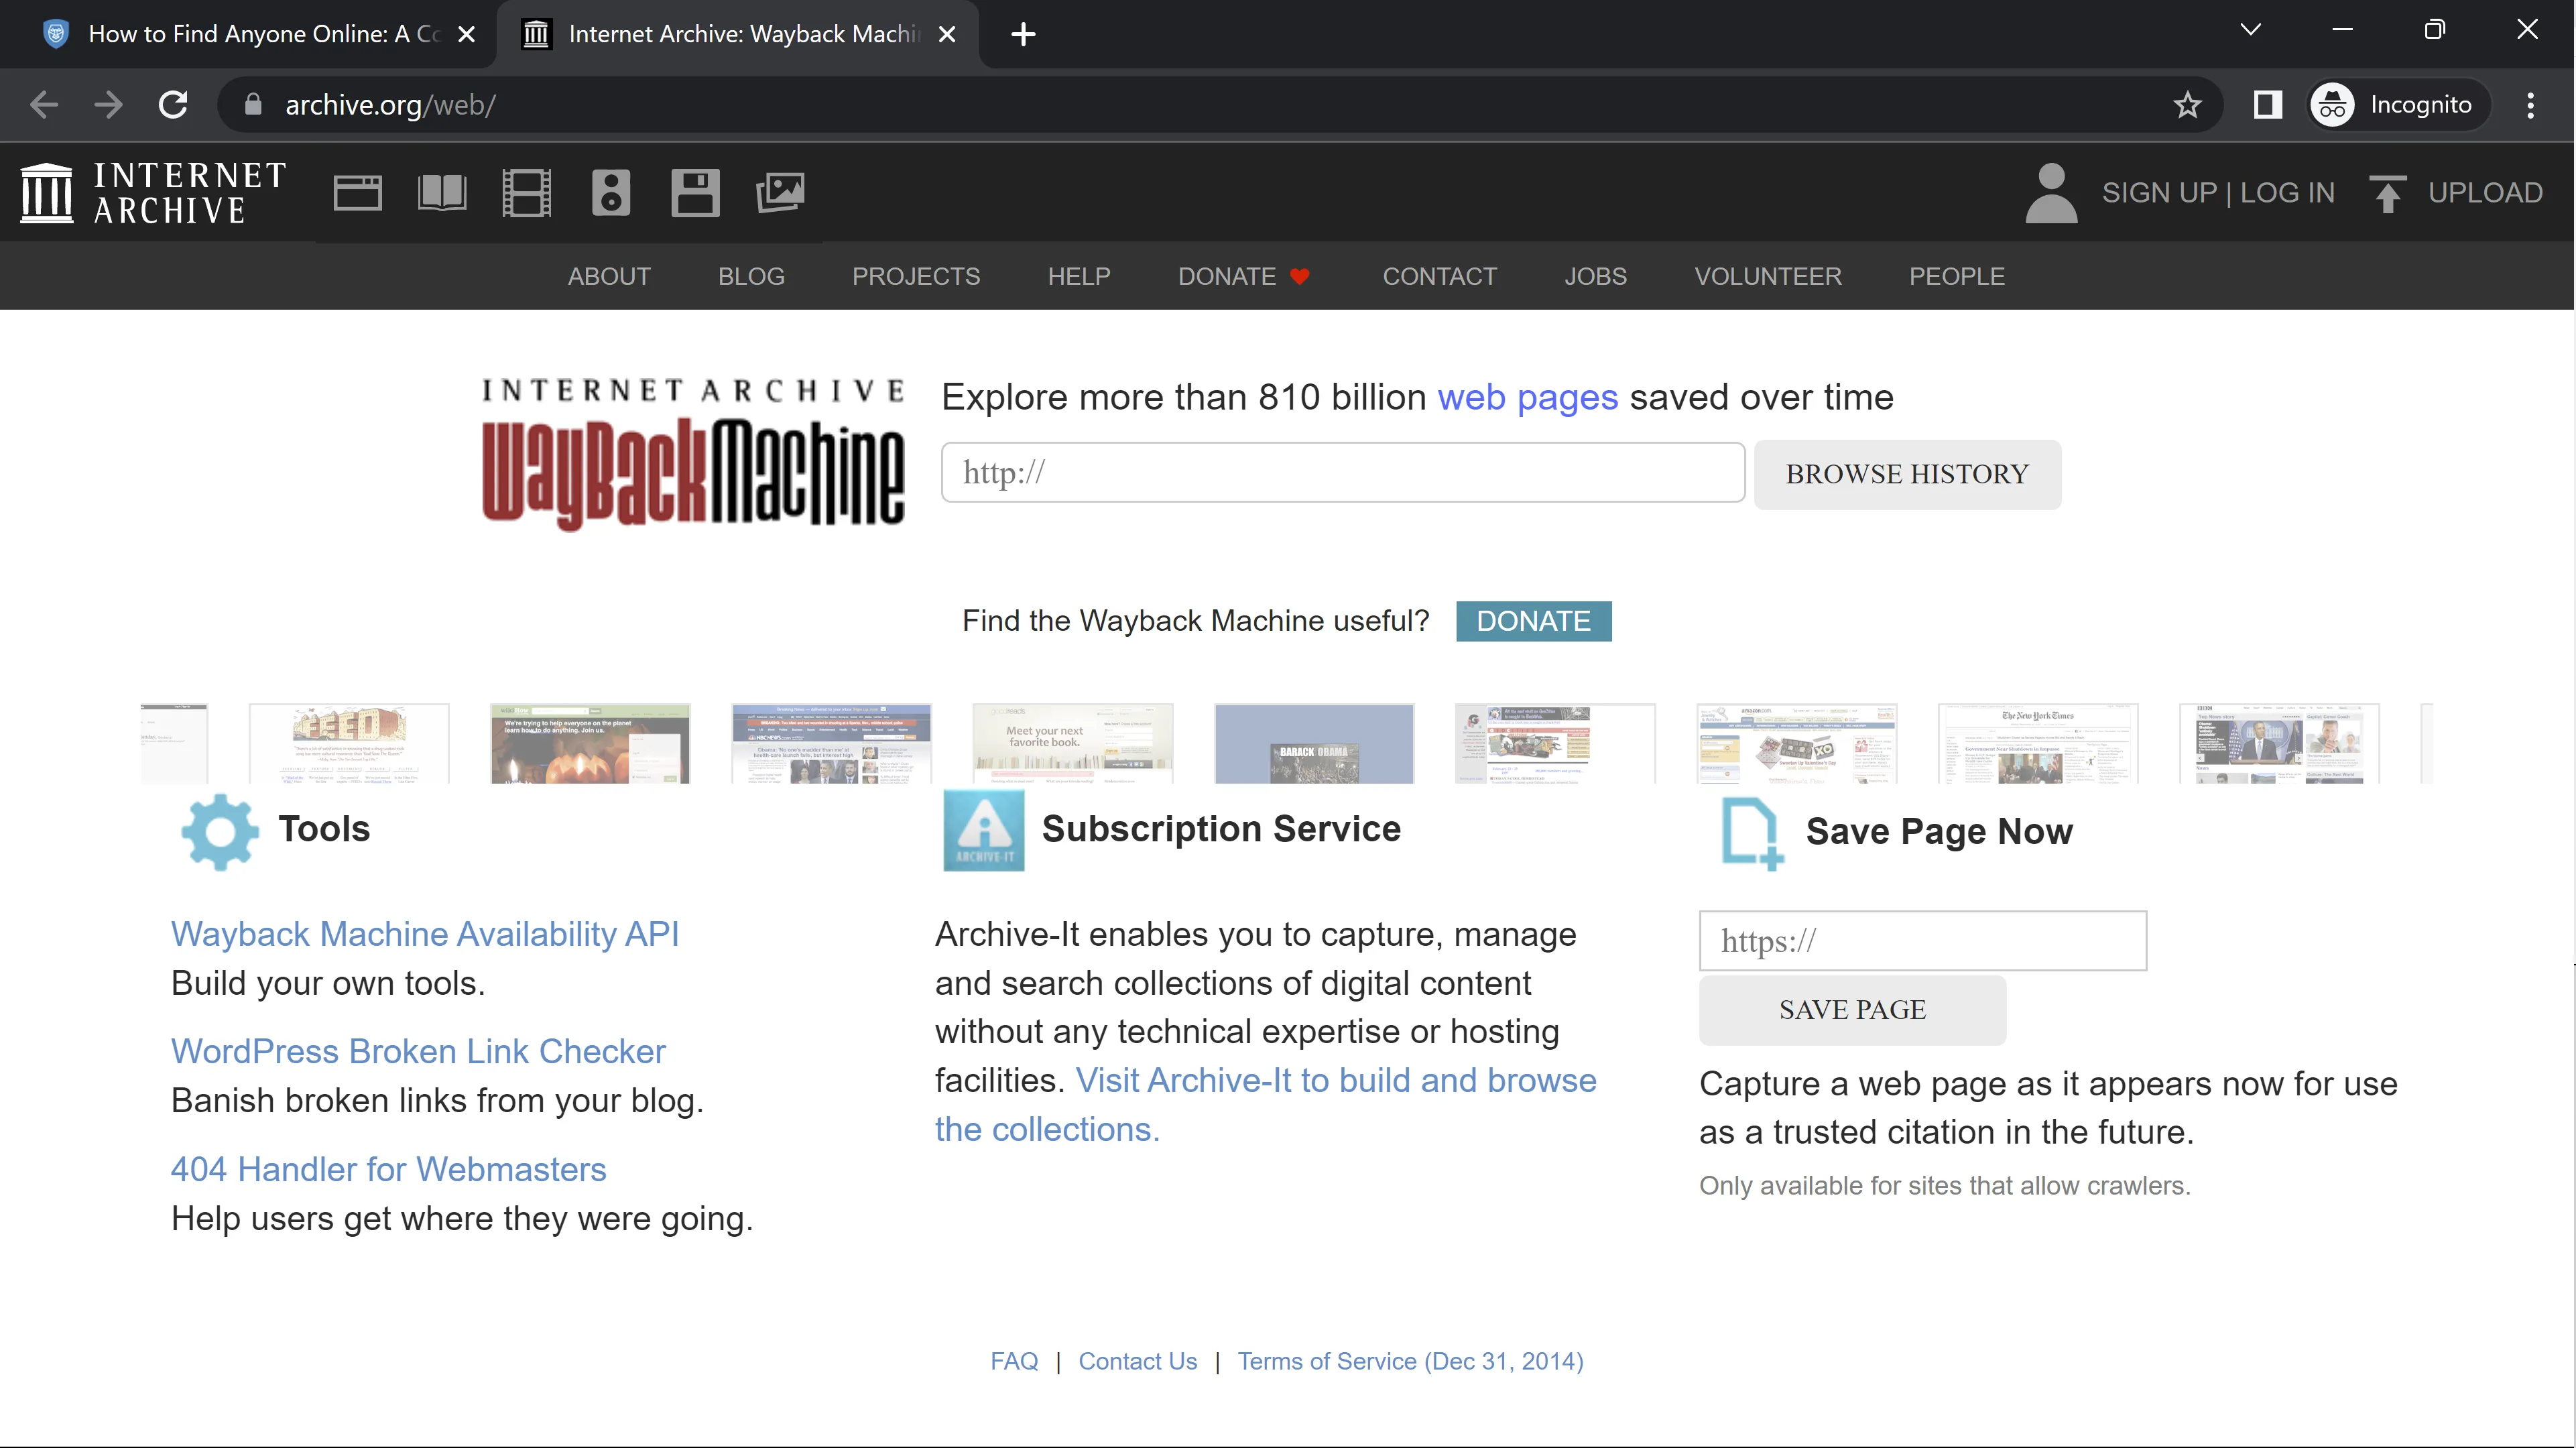Open the Incognito profile indicator
Viewport: 2576px width, 1448px height.
(x=2398, y=105)
